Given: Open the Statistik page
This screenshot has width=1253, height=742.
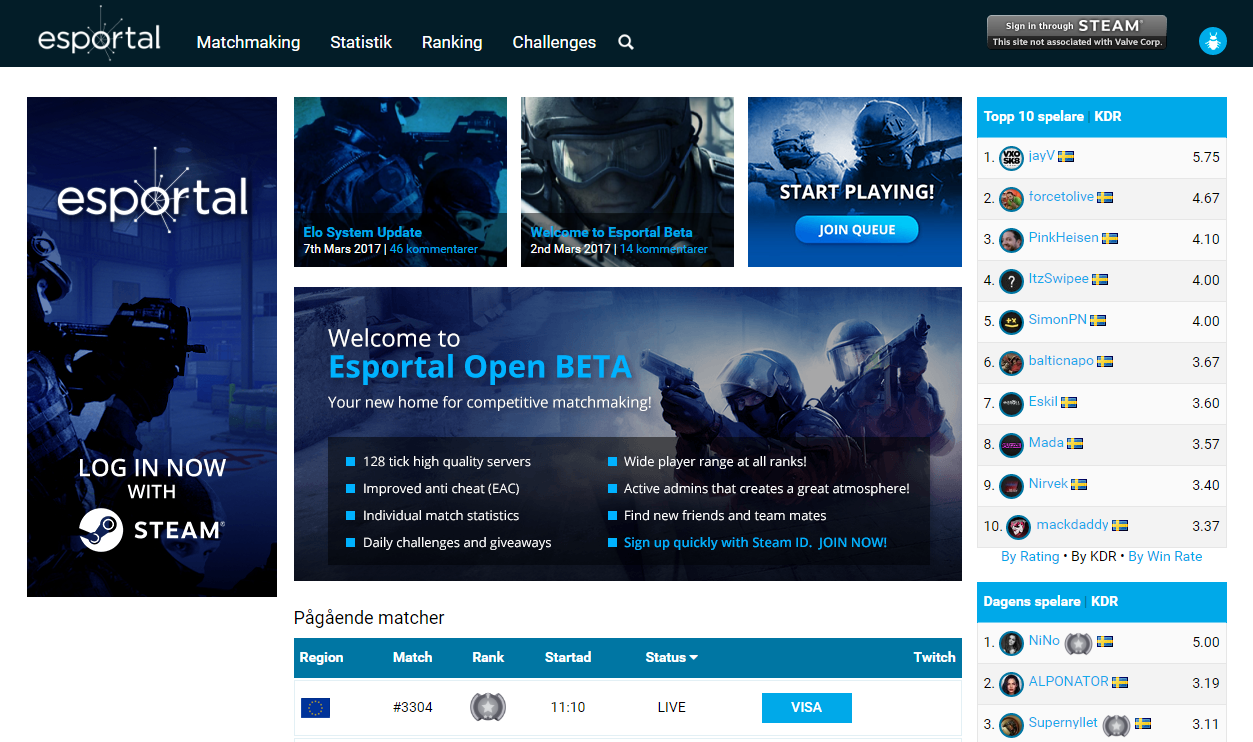Looking at the screenshot, I should point(361,42).
